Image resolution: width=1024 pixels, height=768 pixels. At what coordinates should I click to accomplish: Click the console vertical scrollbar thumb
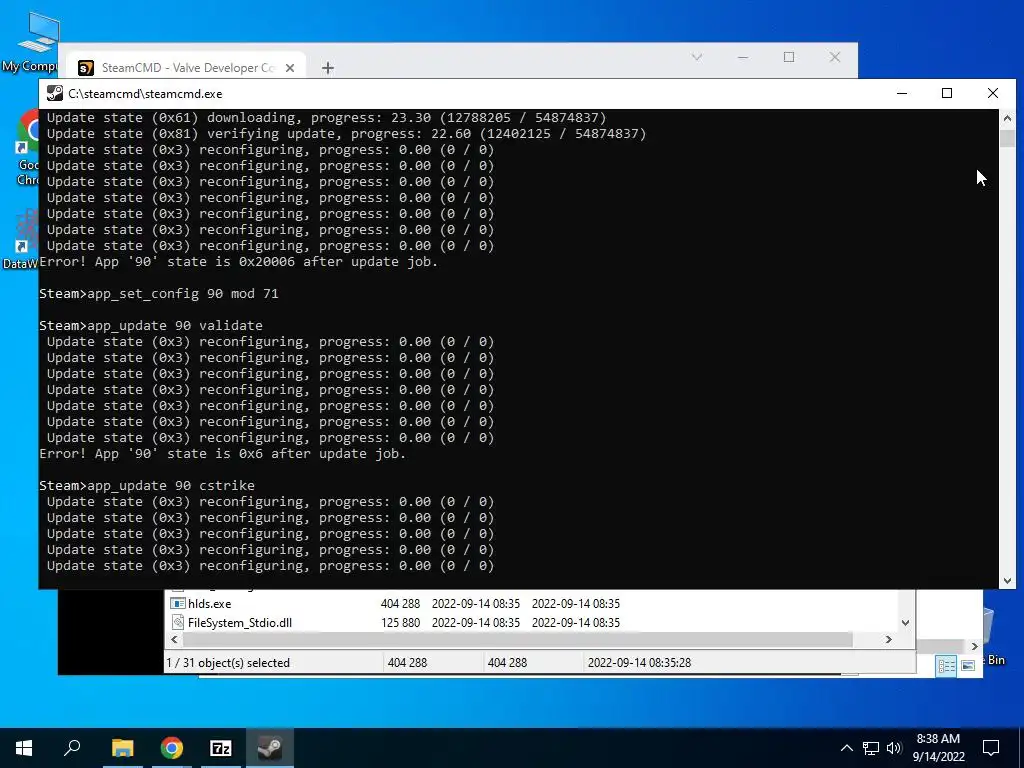[1007, 138]
